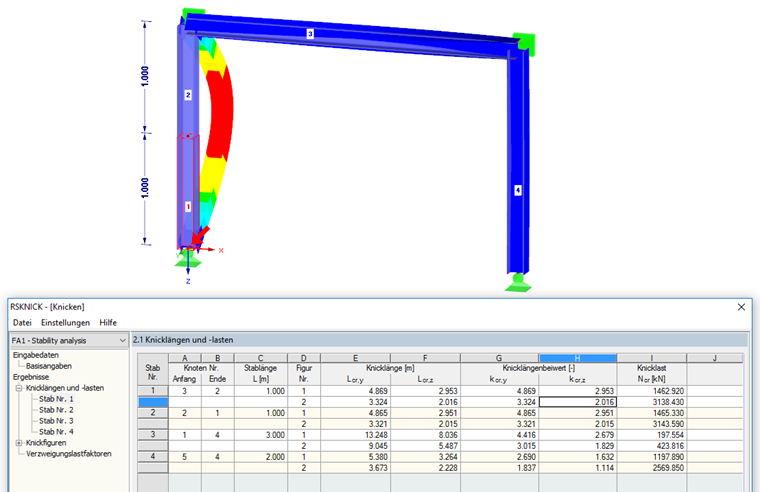This screenshot has width=760, height=492.
Task: Select column header A
Action: click(x=185, y=358)
